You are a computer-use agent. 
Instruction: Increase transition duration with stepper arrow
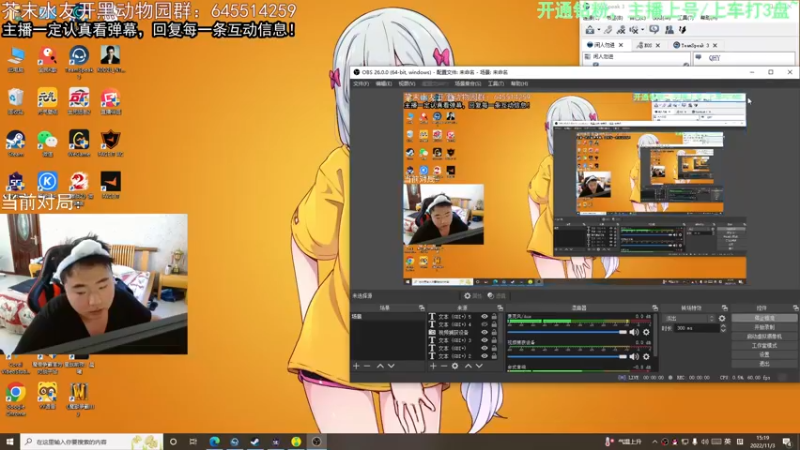coord(723,327)
